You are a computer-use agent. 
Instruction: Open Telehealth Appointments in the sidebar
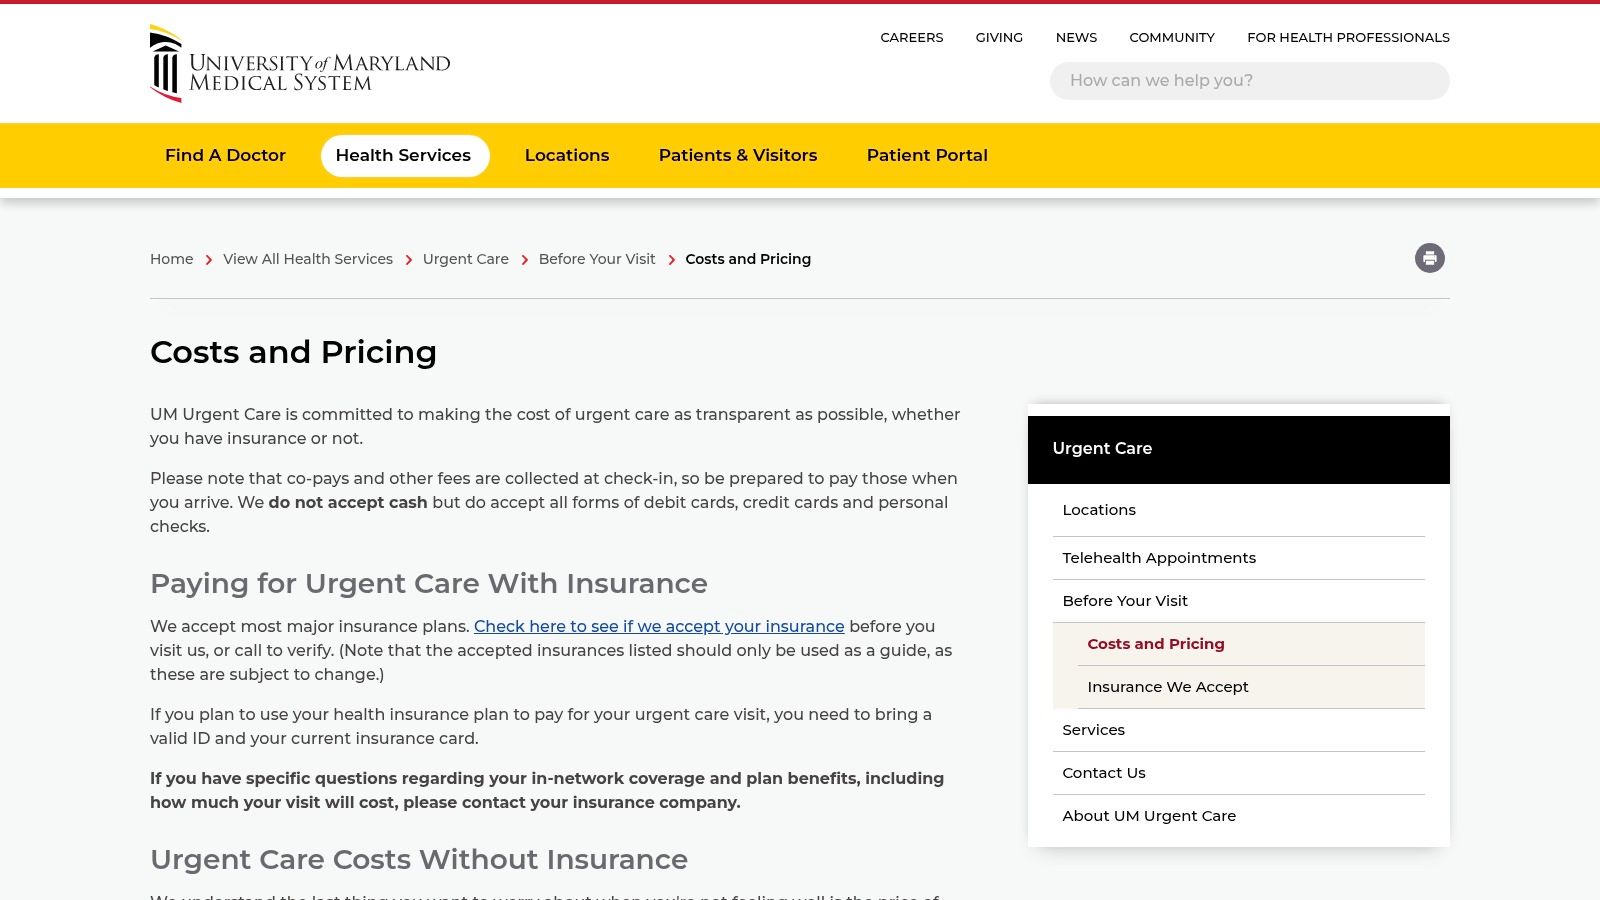[x=1160, y=557]
